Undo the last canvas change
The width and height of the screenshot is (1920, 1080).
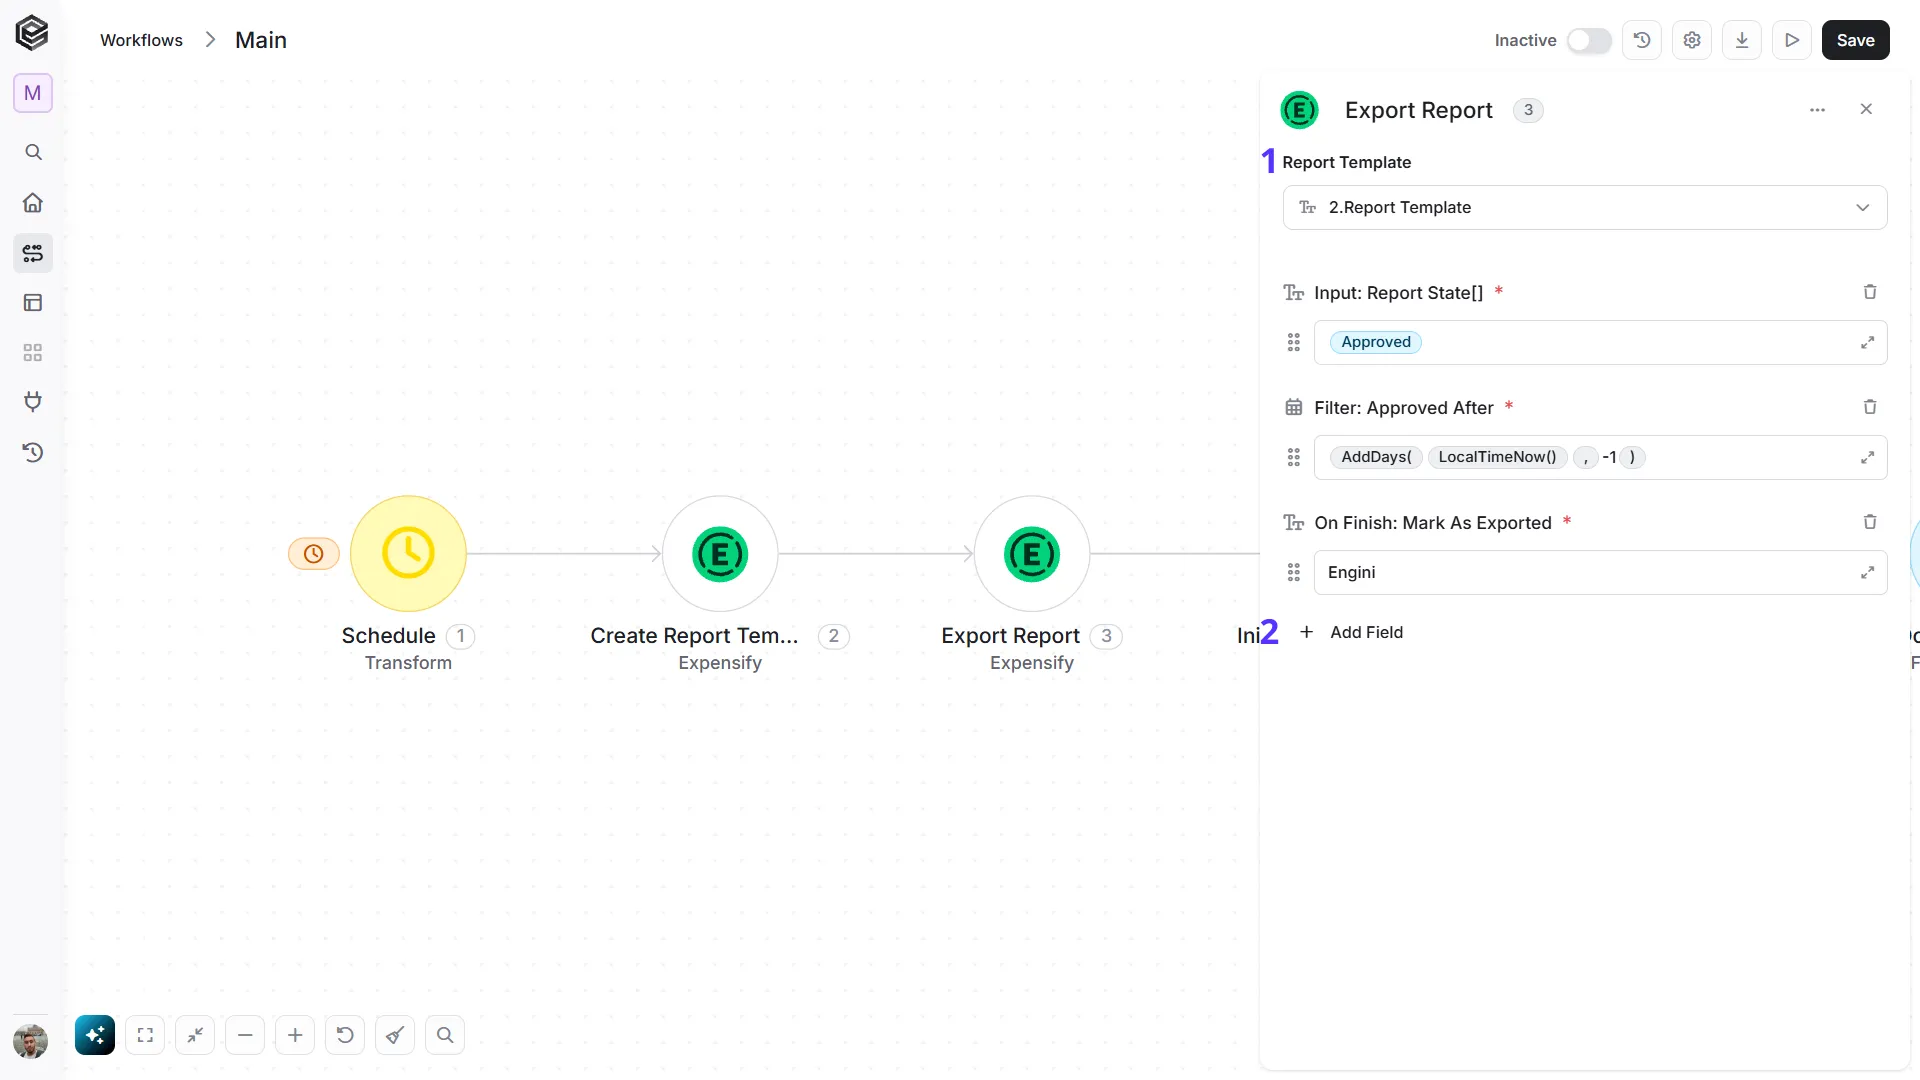pyautogui.click(x=345, y=1035)
